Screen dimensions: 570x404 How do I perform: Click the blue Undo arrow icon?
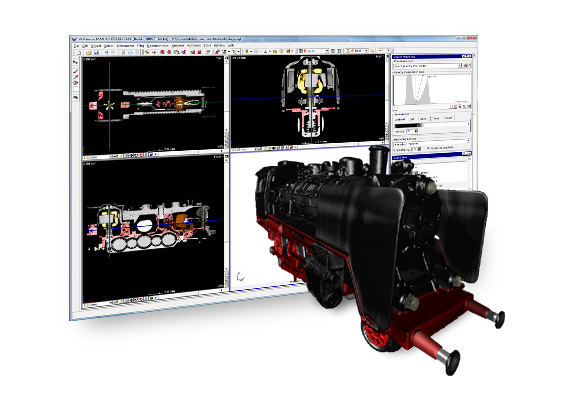[x=107, y=52]
